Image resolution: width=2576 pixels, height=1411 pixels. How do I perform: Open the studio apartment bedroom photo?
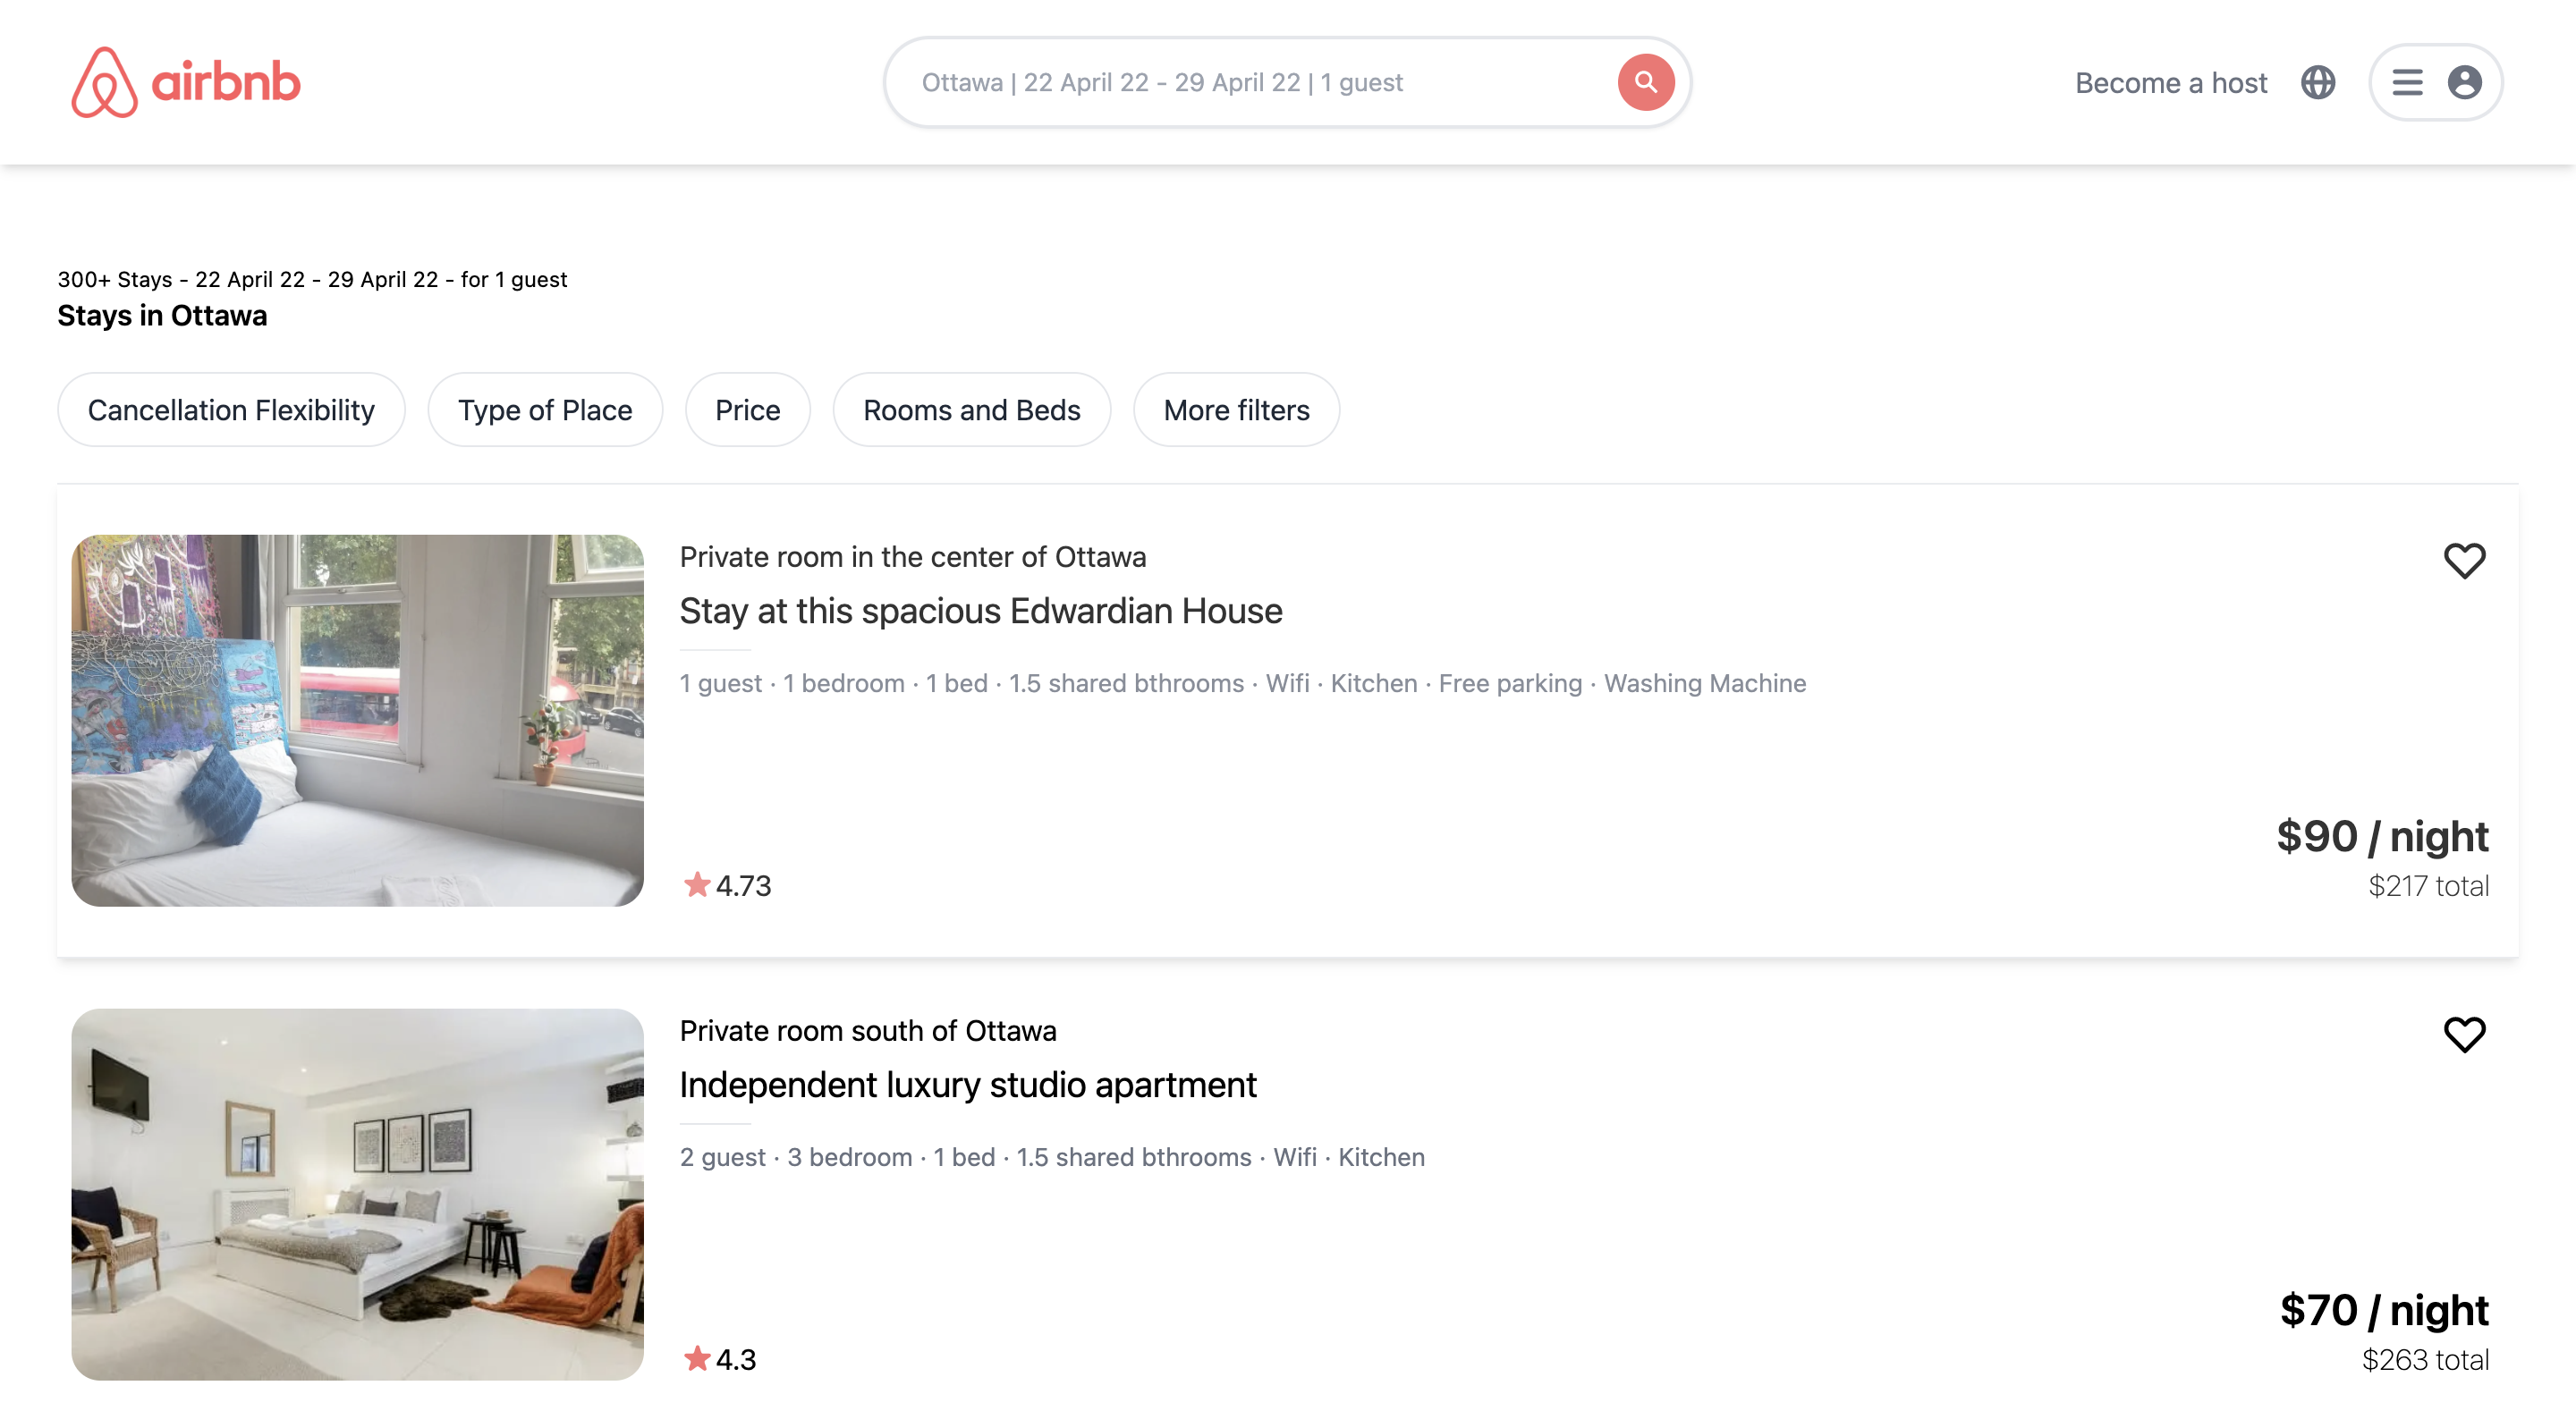[x=357, y=1195]
